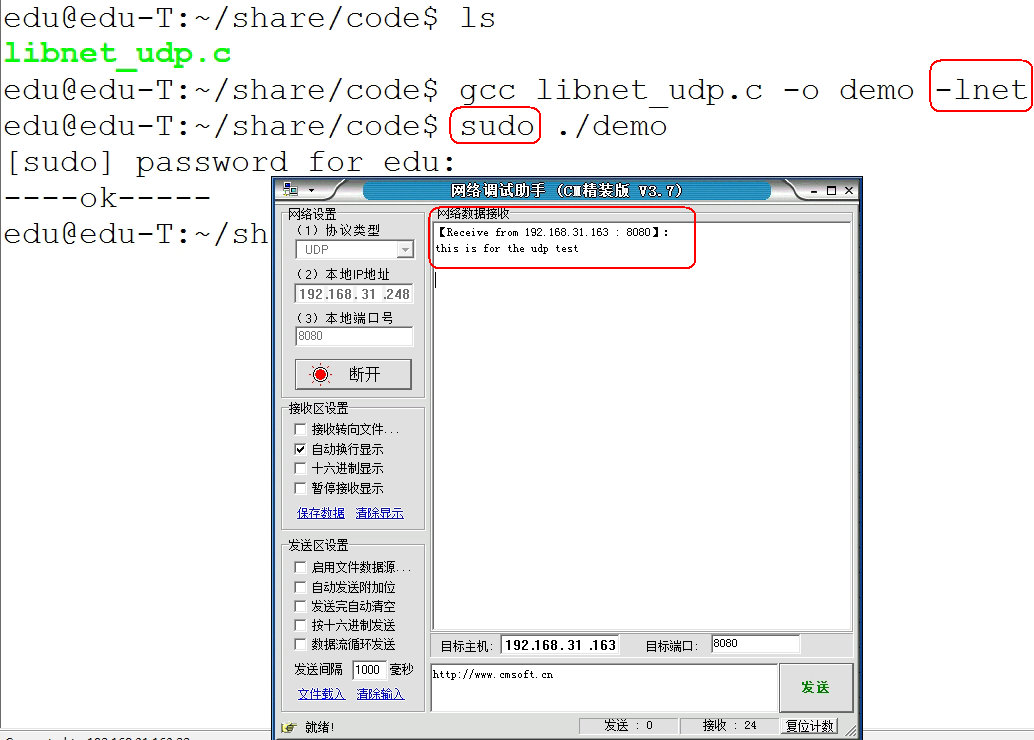The image size is (1034, 740).
Task: Click the 保存数据 link
Action: [320, 512]
